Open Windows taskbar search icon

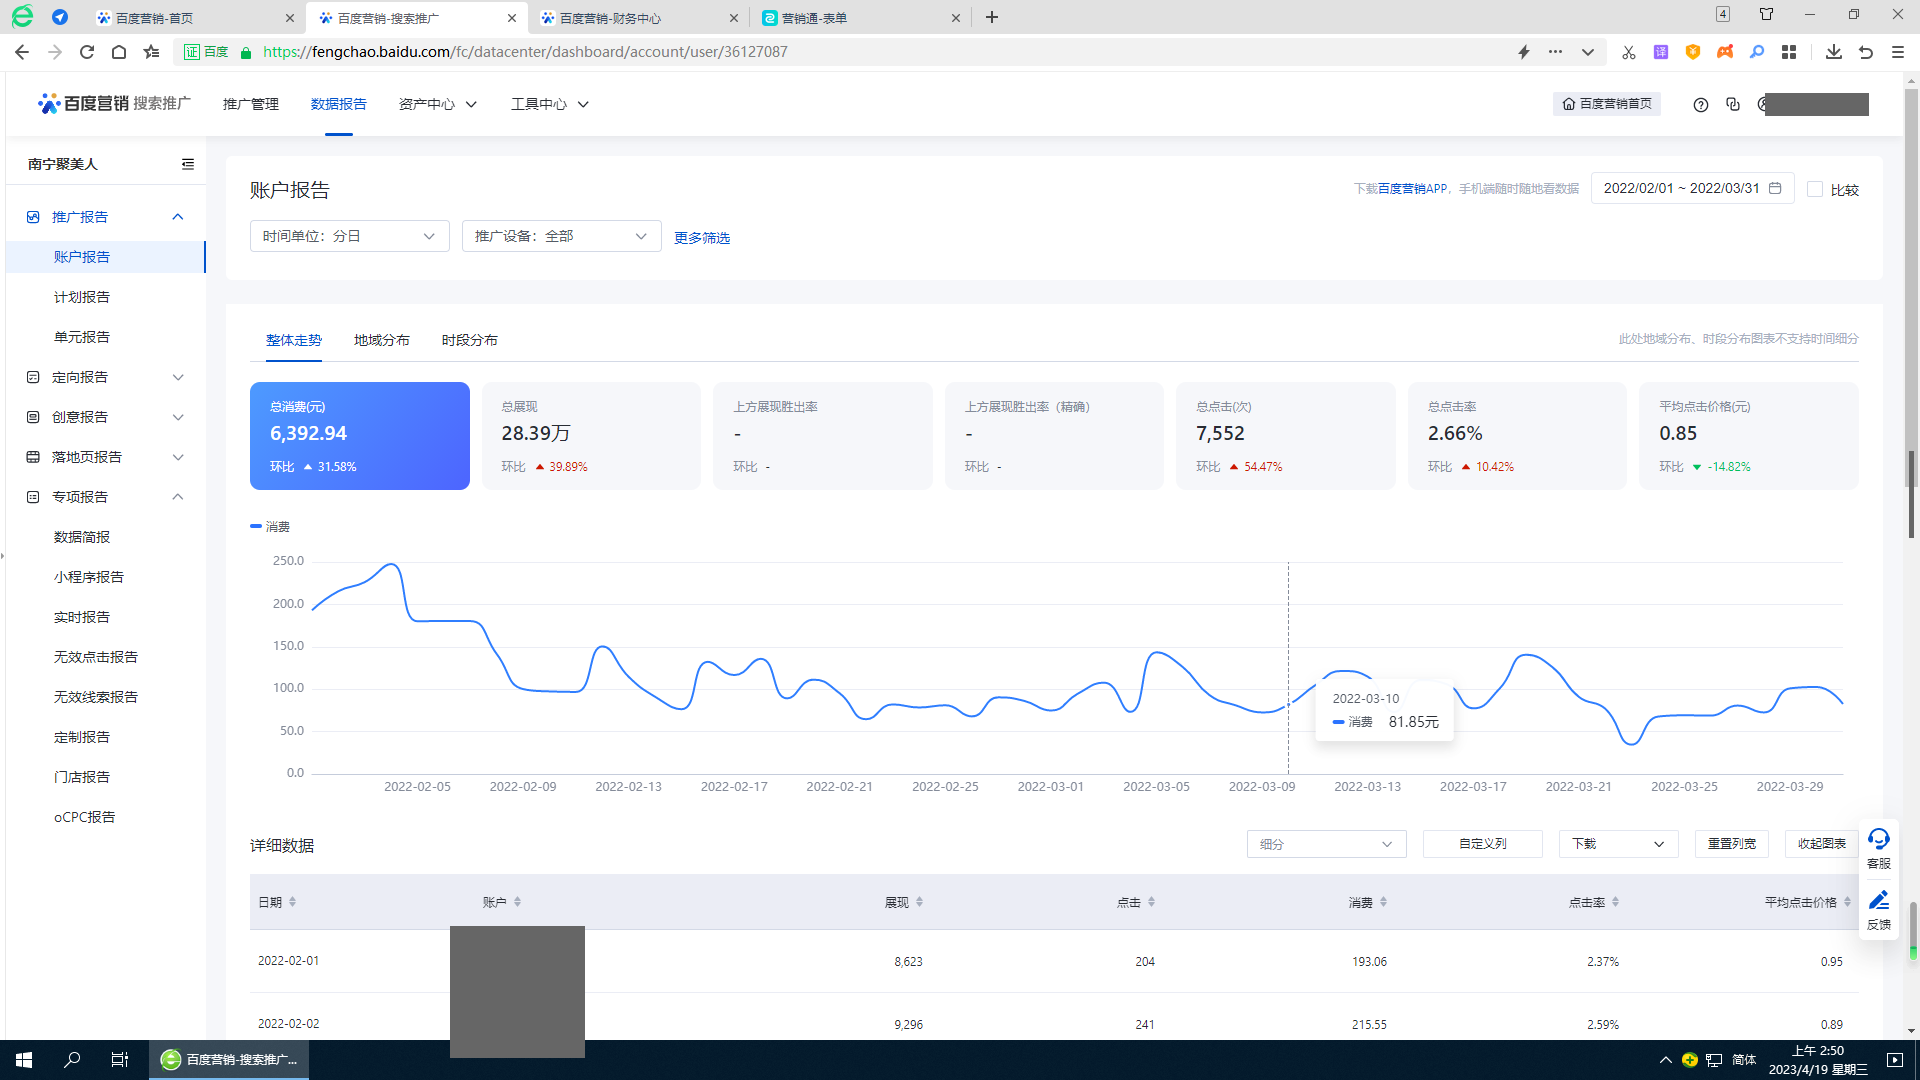tap(72, 1060)
